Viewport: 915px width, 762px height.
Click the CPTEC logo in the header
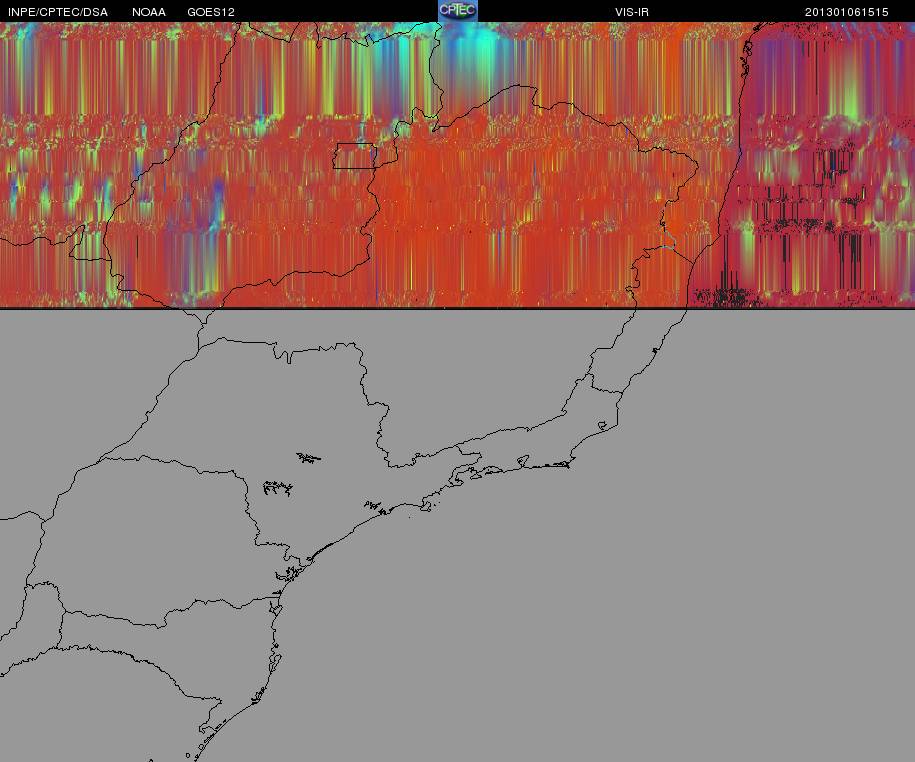pos(458,11)
